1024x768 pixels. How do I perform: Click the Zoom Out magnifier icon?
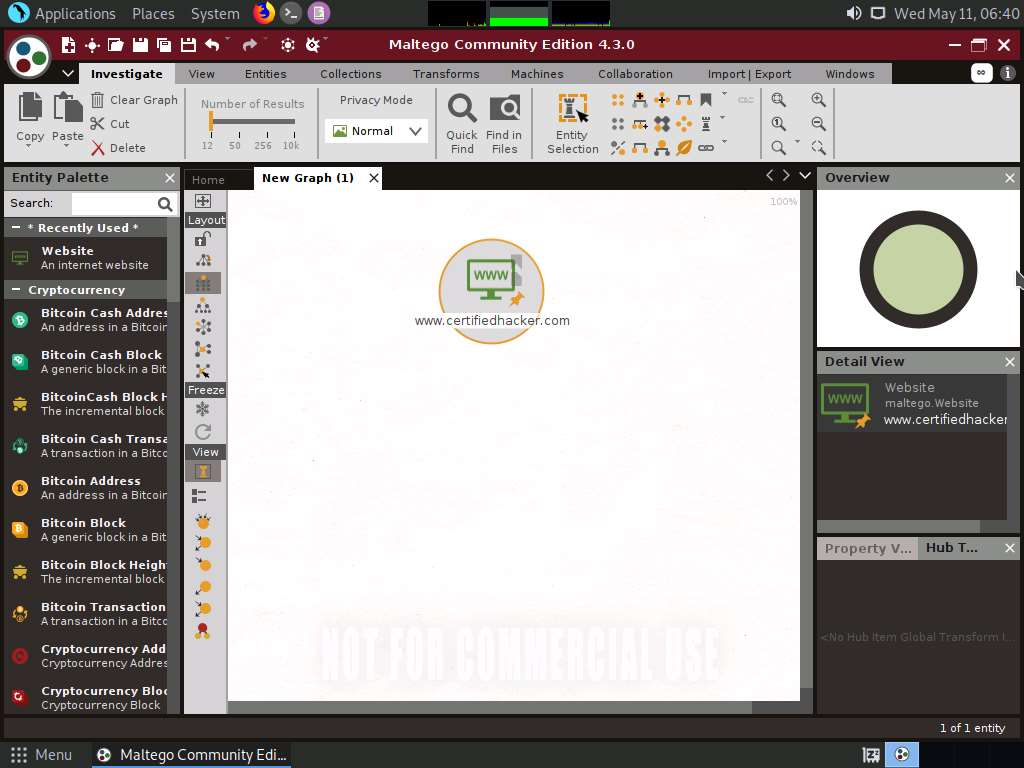coord(818,123)
